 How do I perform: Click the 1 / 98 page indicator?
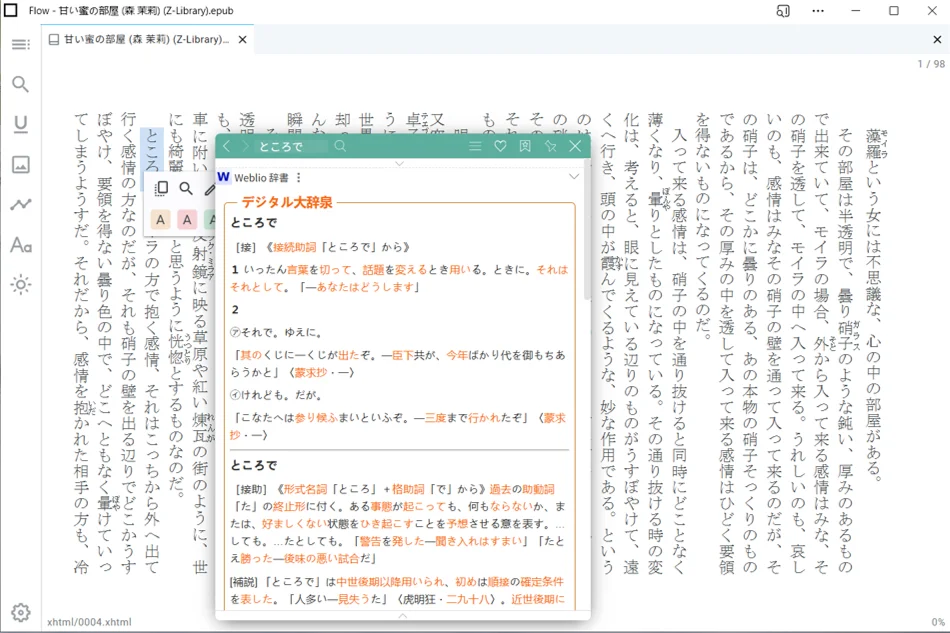[x=931, y=64]
